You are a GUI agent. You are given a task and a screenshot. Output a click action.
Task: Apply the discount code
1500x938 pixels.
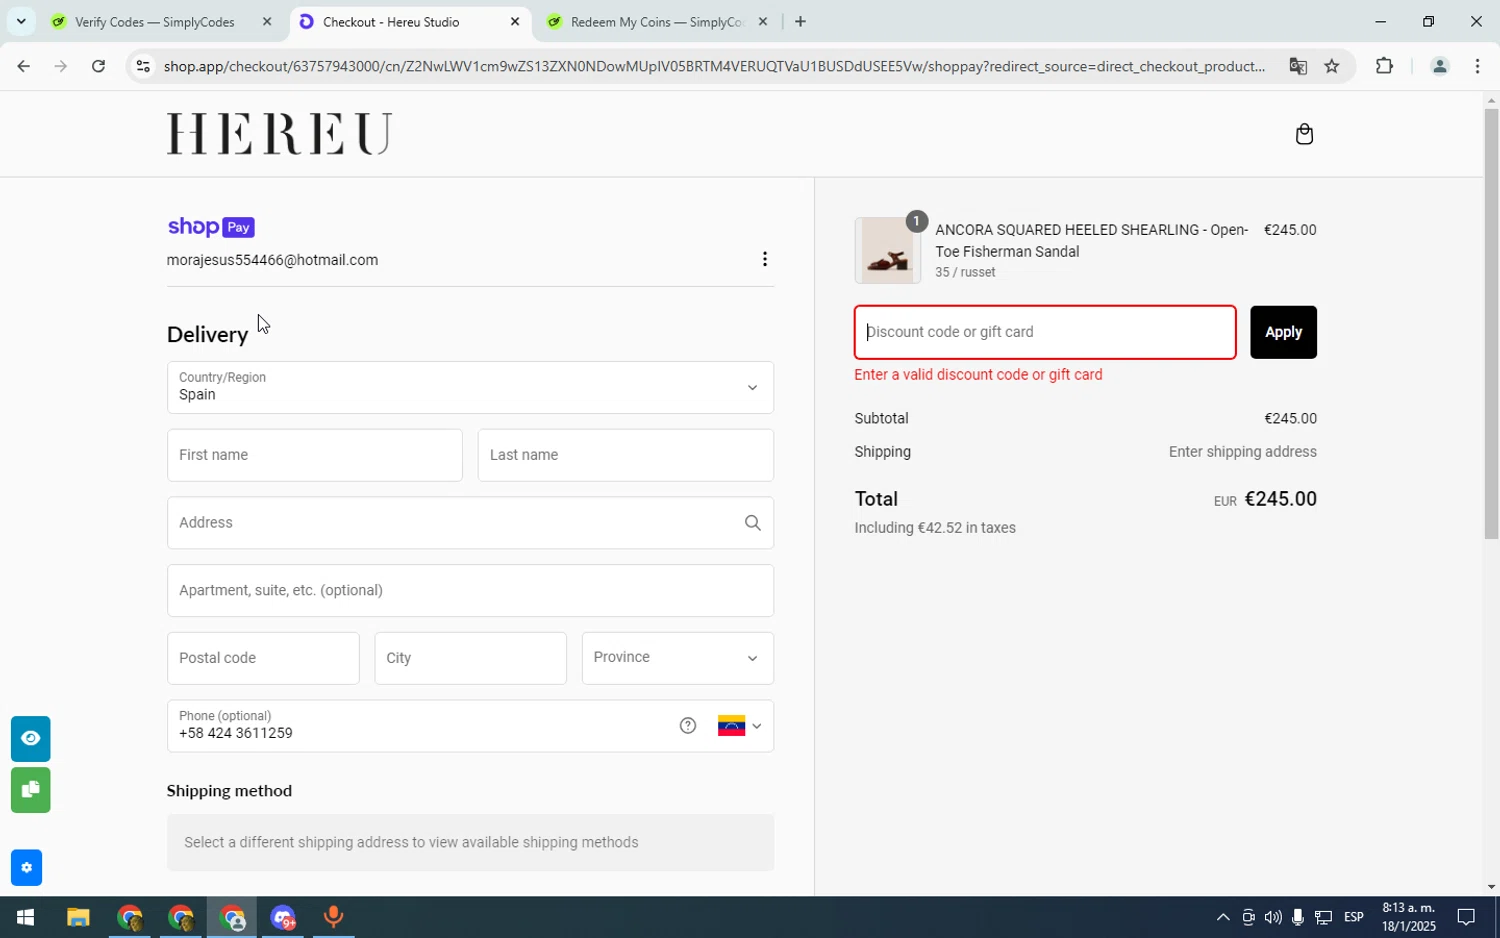click(1283, 332)
